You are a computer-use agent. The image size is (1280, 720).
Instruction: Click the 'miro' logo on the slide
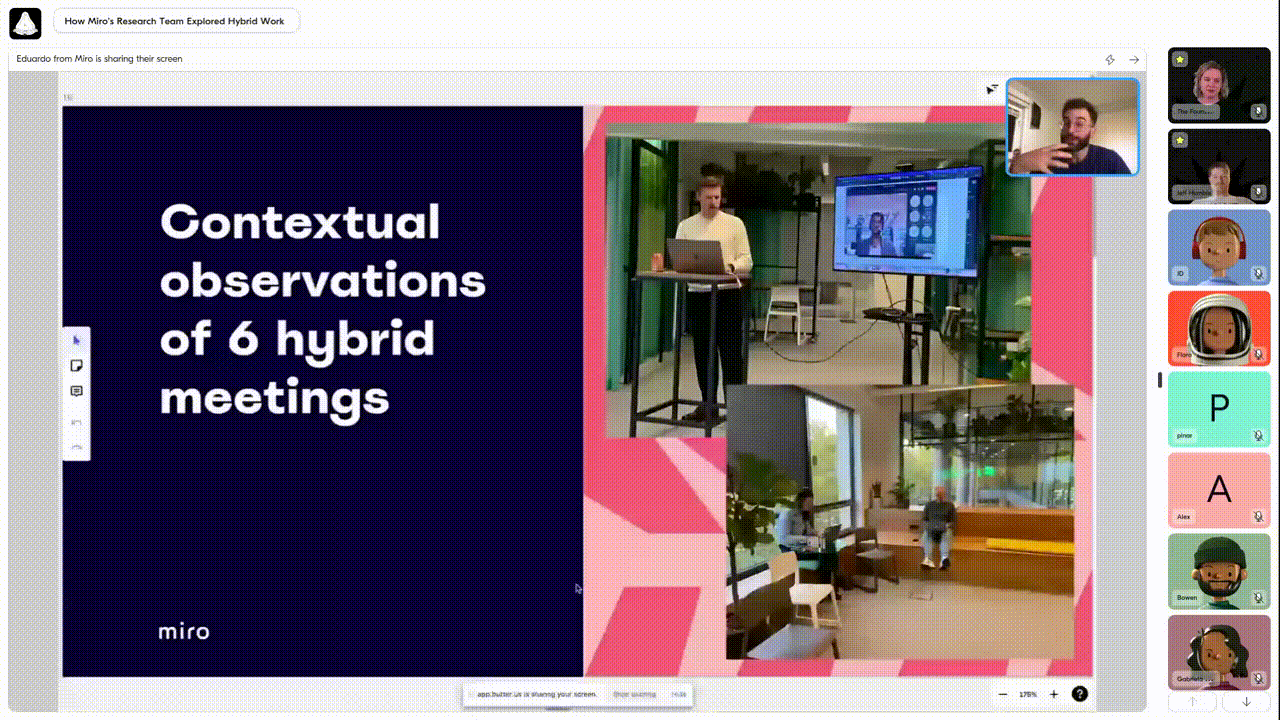pyautogui.click(x=184, y=631)
